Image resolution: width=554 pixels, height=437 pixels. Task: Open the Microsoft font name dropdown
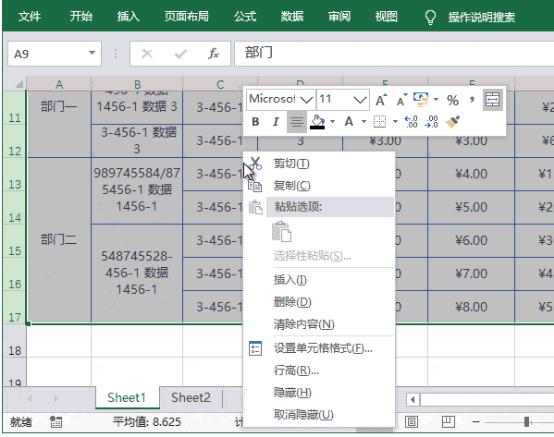(x=307, y=100)
